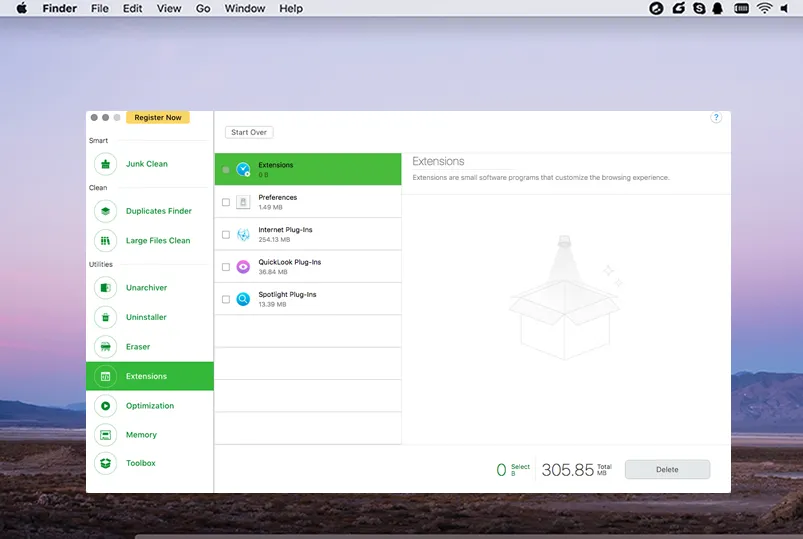
Task: Click the Register Now button
Action: pos(158,118)
